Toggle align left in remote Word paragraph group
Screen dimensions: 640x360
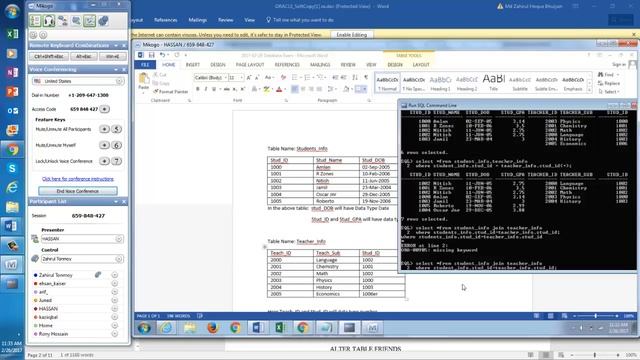tap(294, 89)
